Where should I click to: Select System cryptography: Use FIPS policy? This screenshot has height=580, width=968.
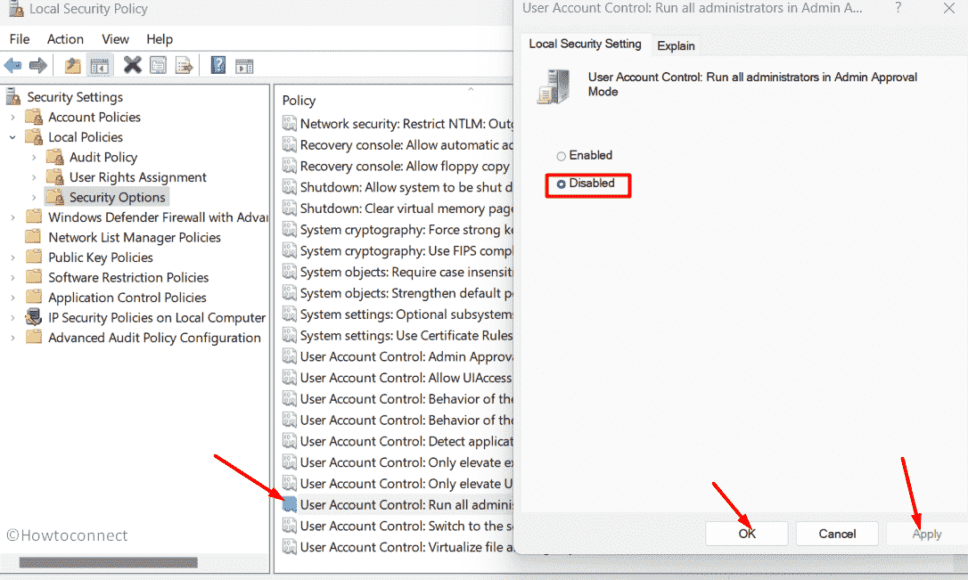406,251
